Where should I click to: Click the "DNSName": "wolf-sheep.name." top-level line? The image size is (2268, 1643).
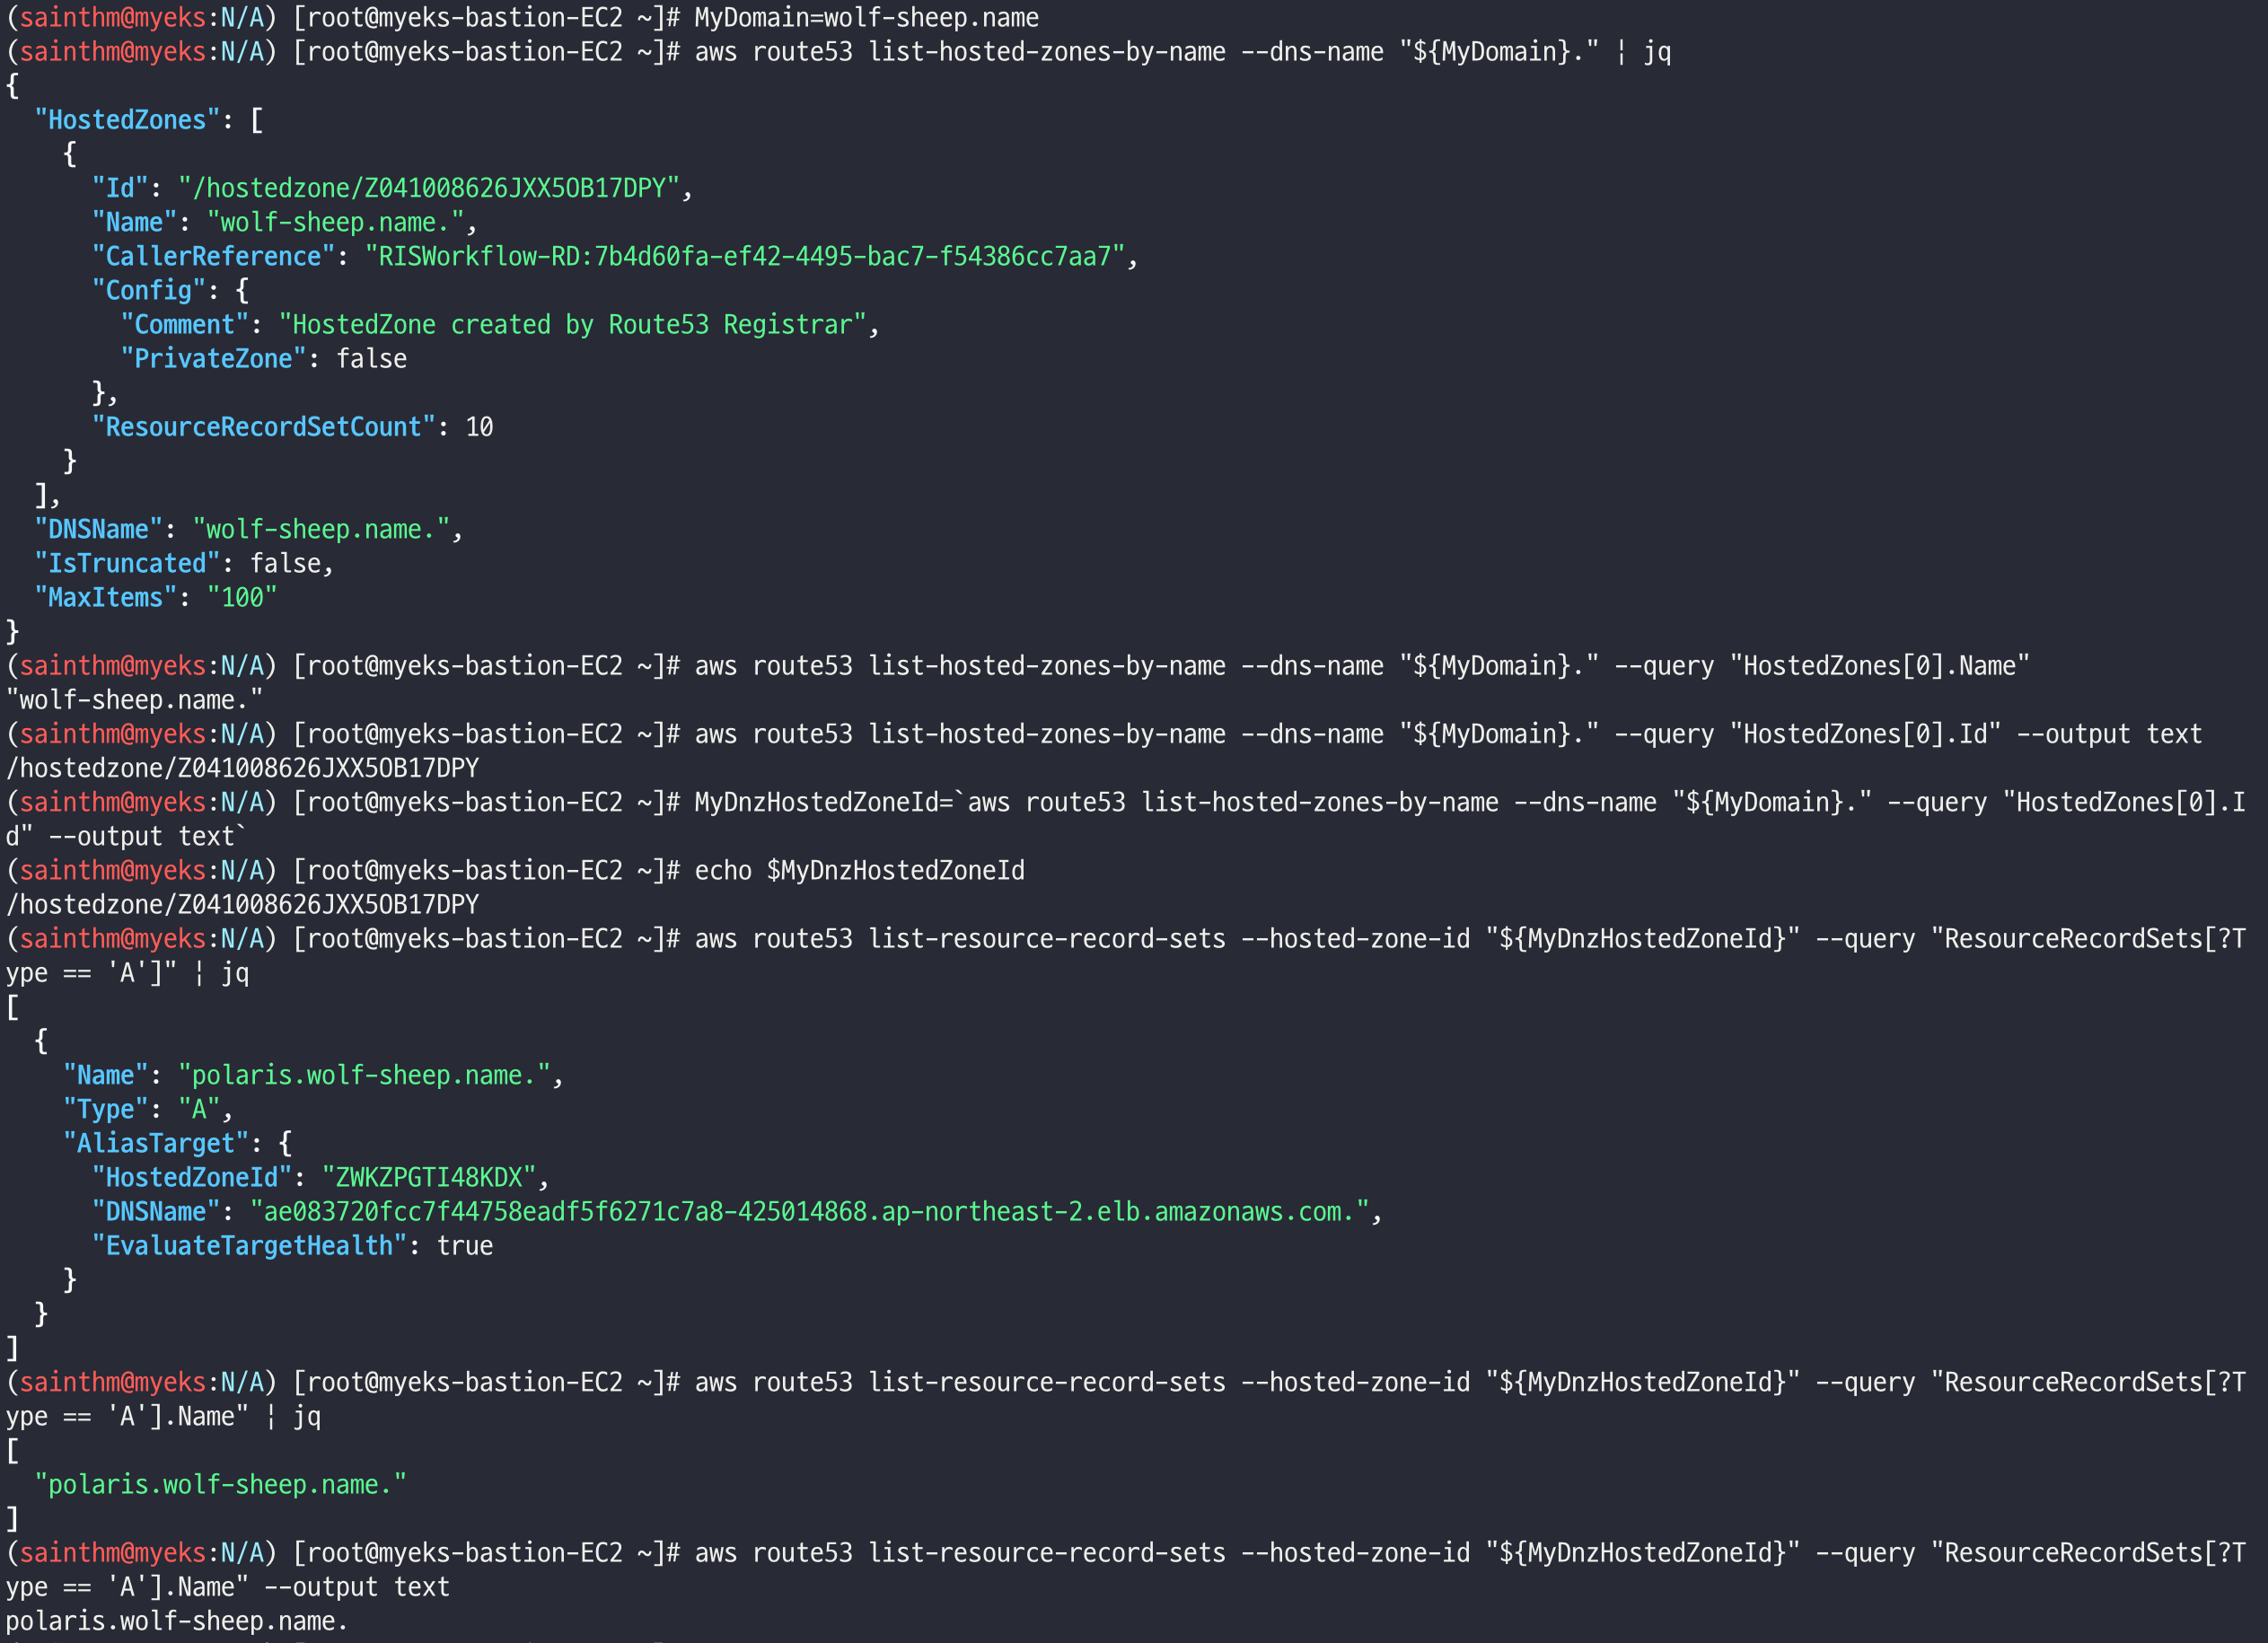[x=248, y=529]
